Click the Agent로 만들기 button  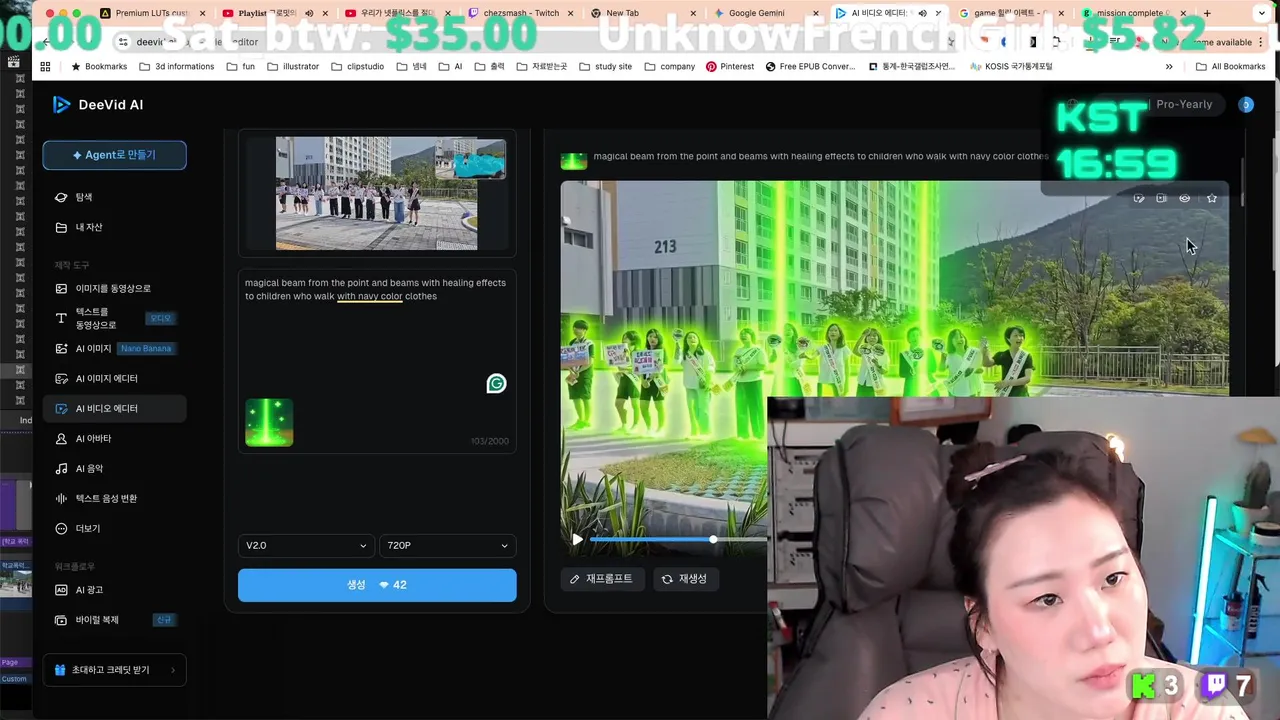click(114, 155)
